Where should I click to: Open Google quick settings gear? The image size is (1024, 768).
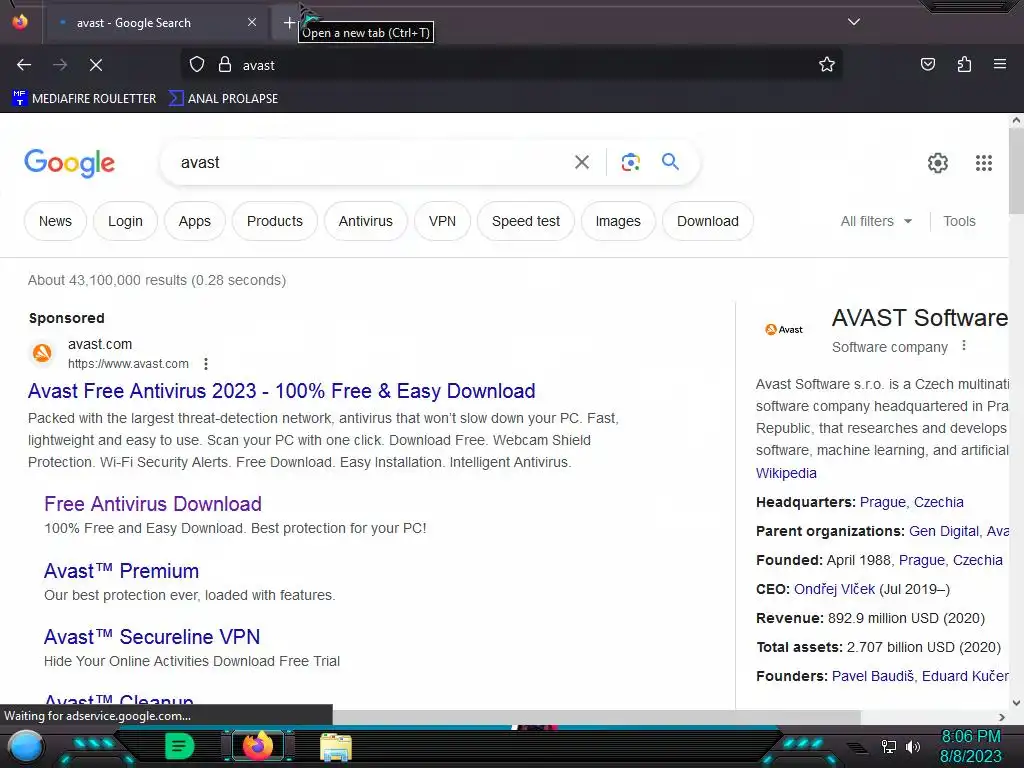tap(938, 163)
